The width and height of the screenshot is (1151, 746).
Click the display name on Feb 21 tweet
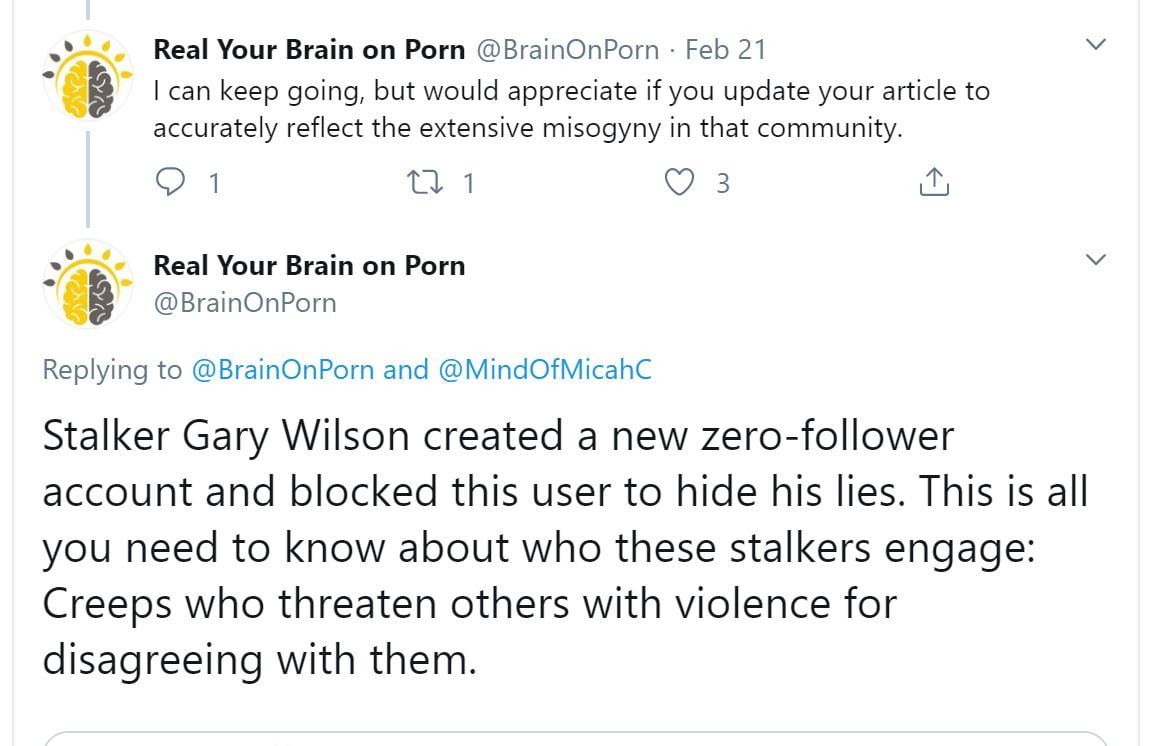309,50
